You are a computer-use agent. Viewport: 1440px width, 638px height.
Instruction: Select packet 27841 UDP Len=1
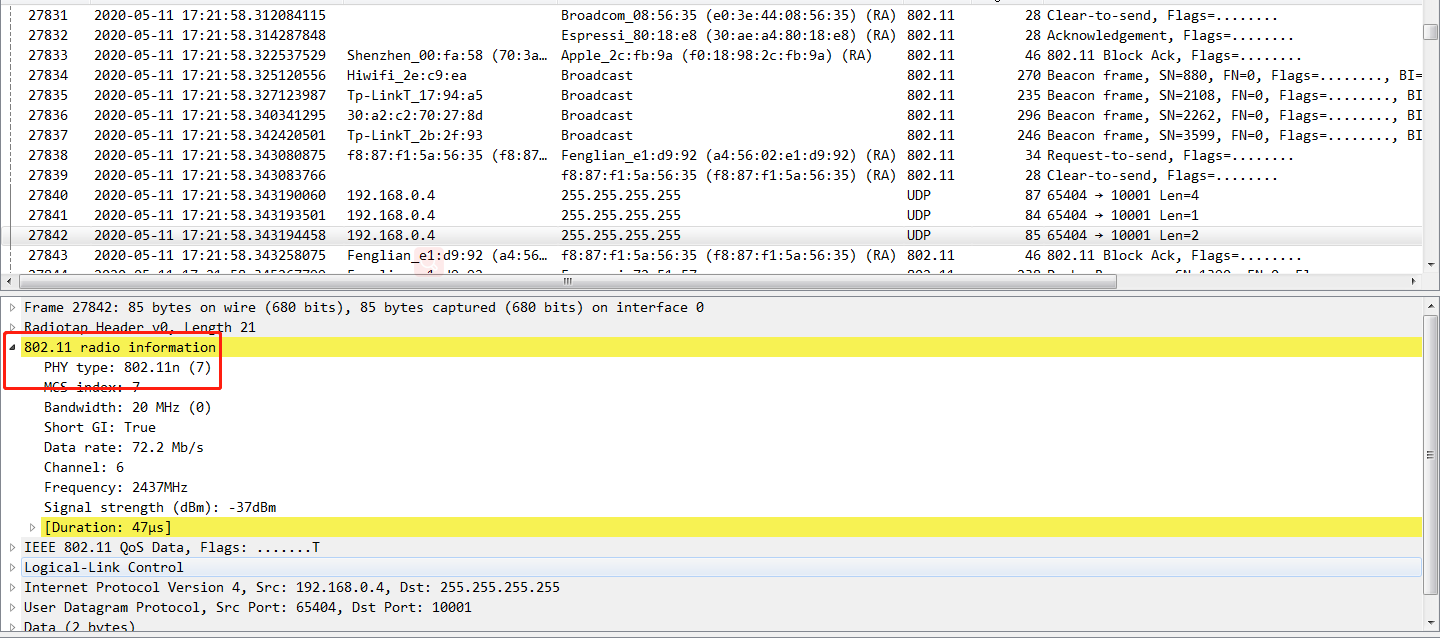(x=711, y=215)
